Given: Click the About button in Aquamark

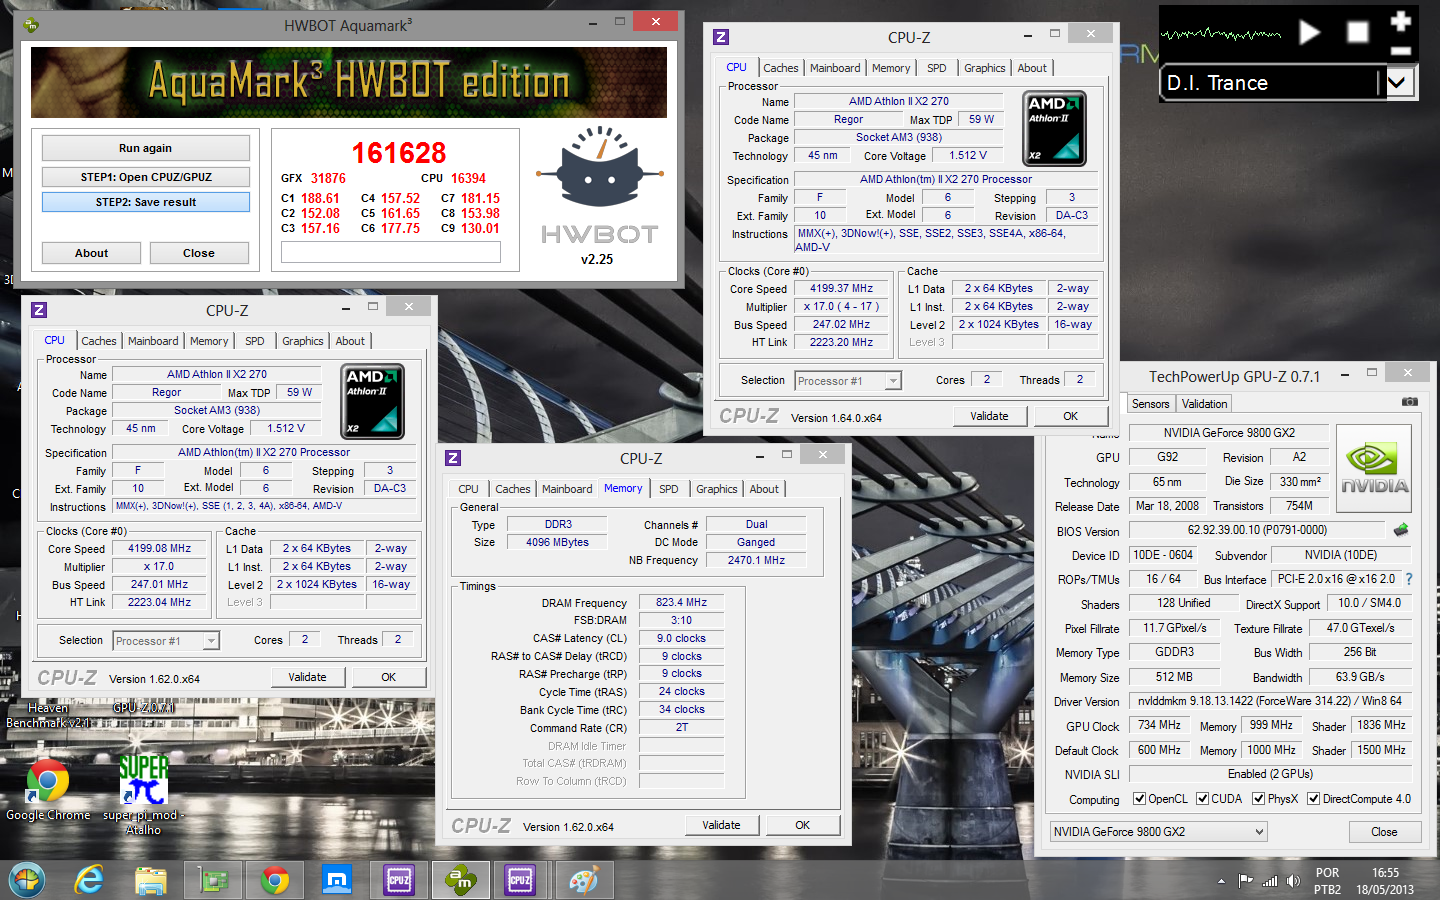Looking at the screenshot, I should pos(92,253).
